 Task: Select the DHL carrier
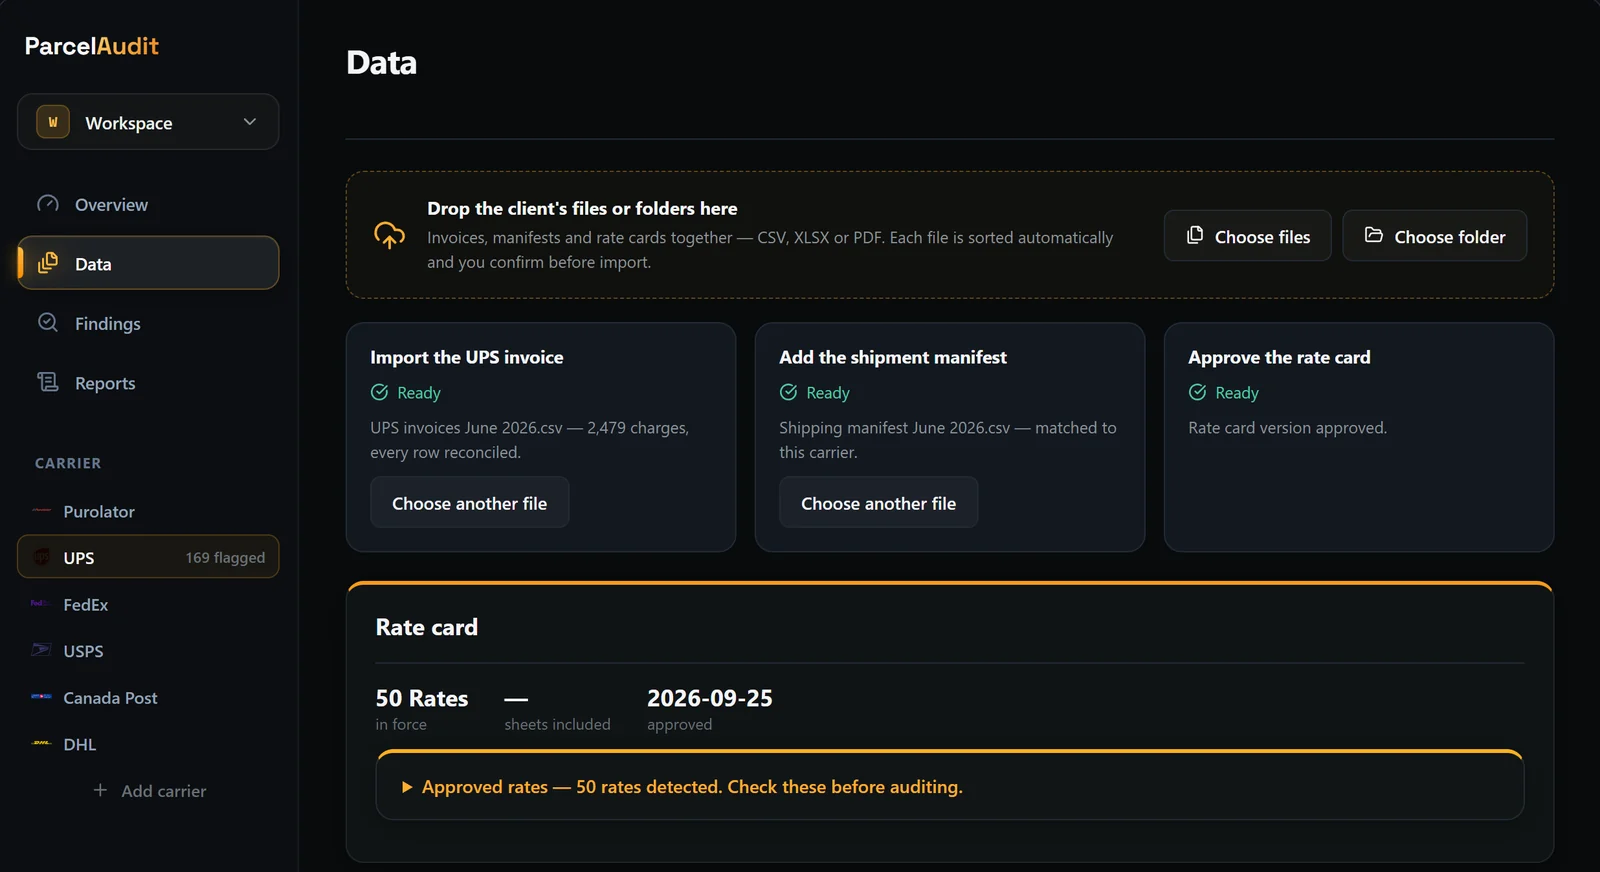[x=148, y=744]
